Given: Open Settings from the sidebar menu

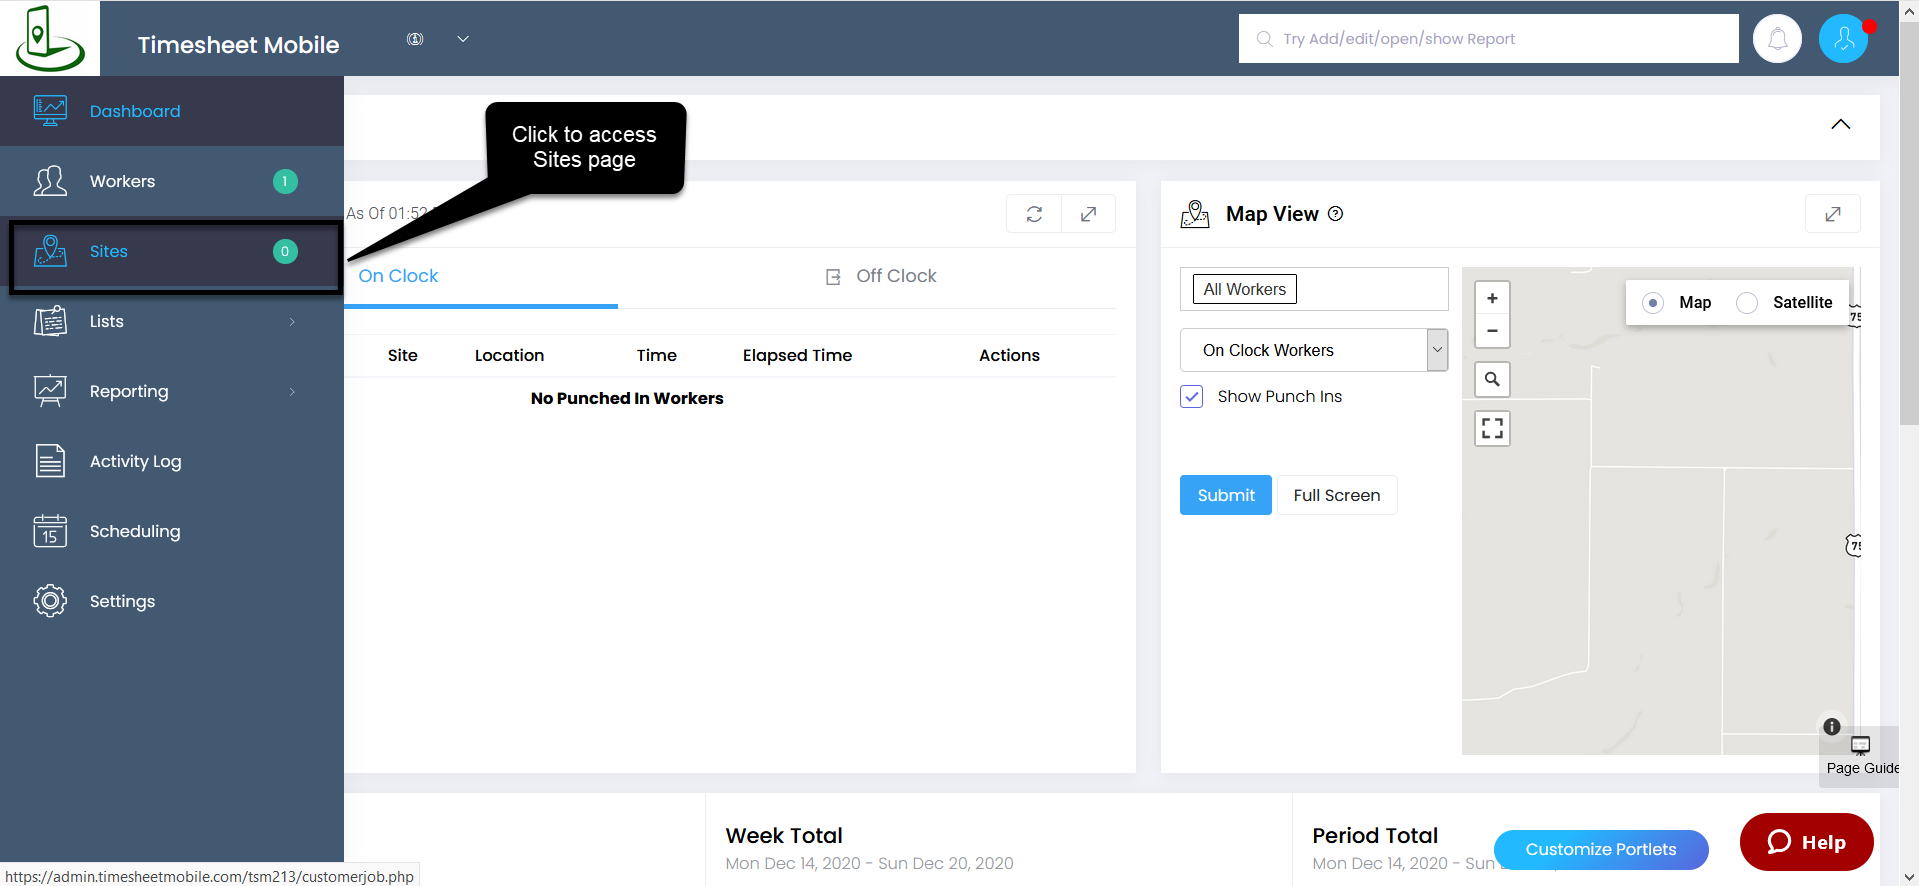Looking at the screenshot, I should pos(172,601).
